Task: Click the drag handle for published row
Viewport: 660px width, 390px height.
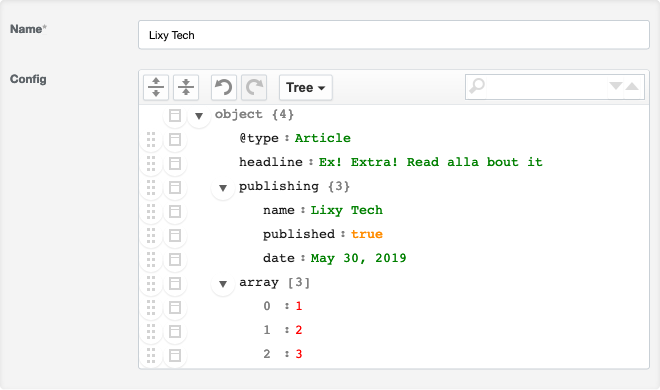Action: [151, 235]
